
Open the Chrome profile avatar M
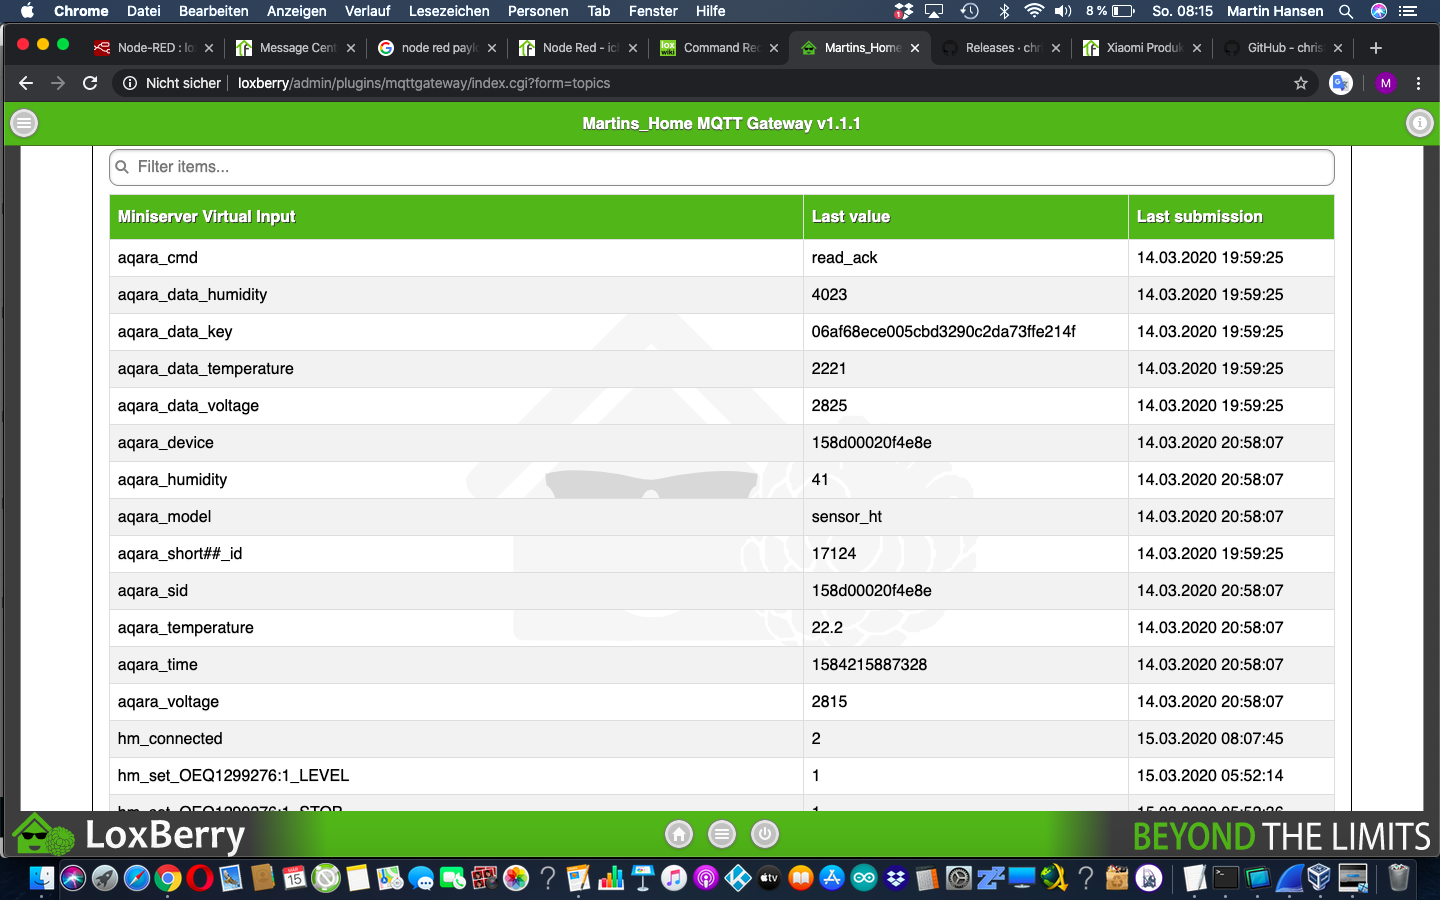pos(1386,83)
